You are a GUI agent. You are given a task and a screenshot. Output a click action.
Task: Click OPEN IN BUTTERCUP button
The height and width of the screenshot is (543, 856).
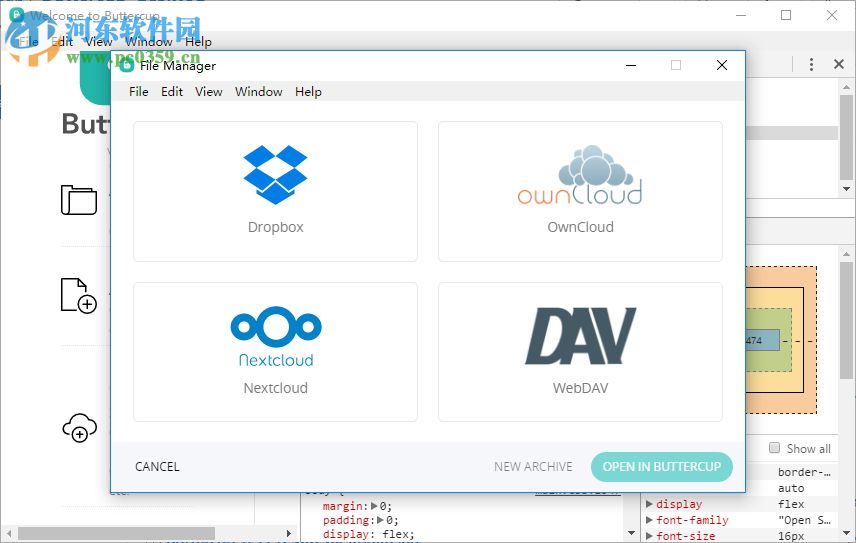pos(662,467)
